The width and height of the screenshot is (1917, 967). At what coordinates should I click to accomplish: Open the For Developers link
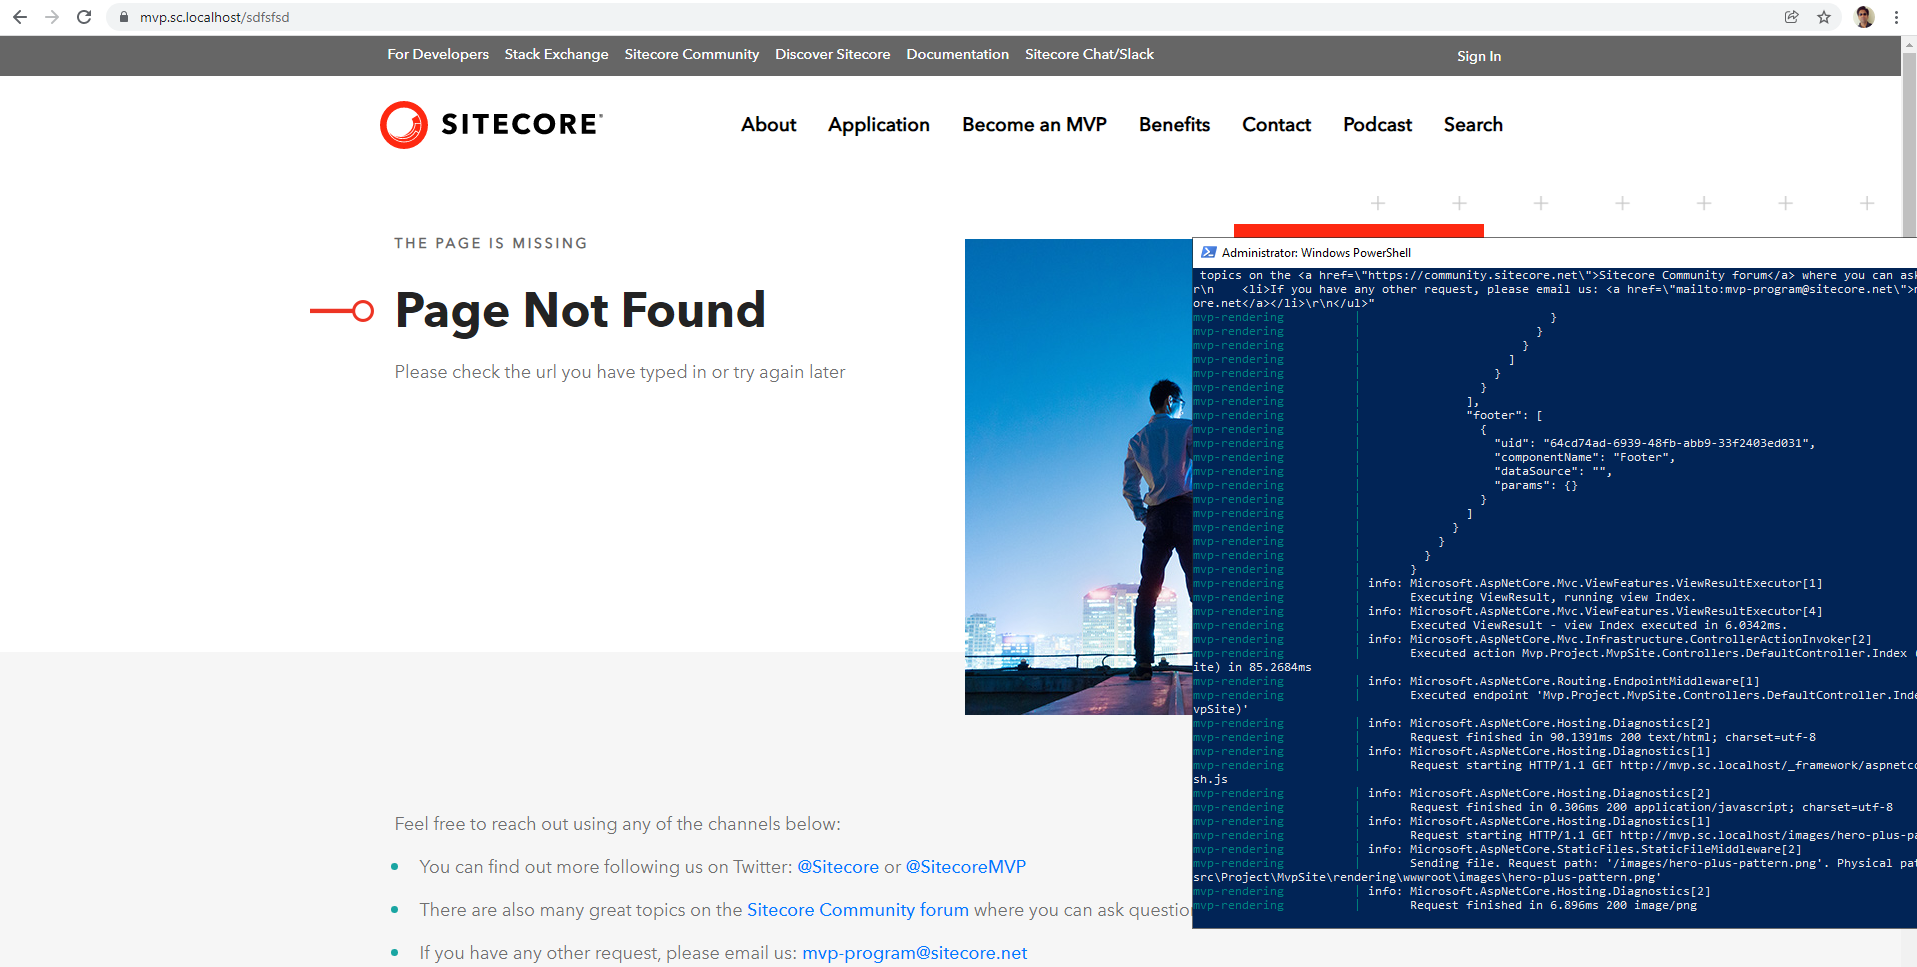(x=438, y=54)
